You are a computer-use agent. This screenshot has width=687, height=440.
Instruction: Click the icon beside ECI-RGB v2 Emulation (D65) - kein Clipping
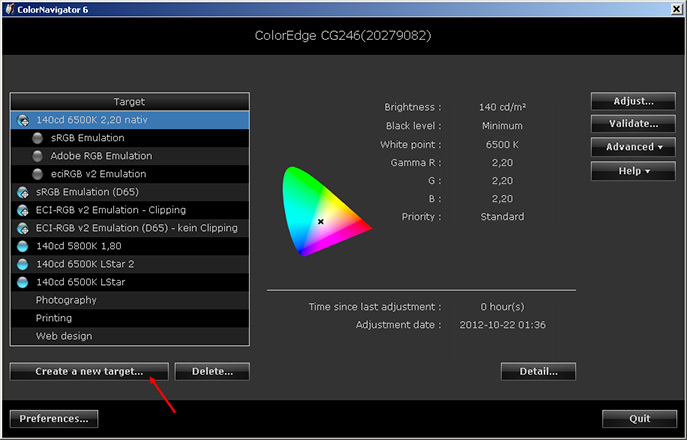coord(23,228)
